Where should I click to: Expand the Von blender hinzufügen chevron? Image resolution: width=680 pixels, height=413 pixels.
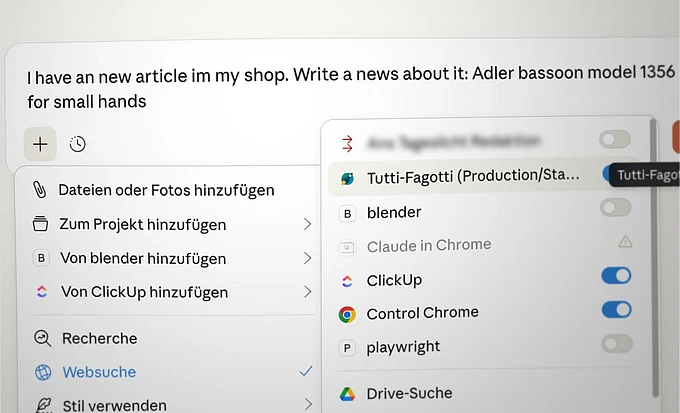click(307, 258)
